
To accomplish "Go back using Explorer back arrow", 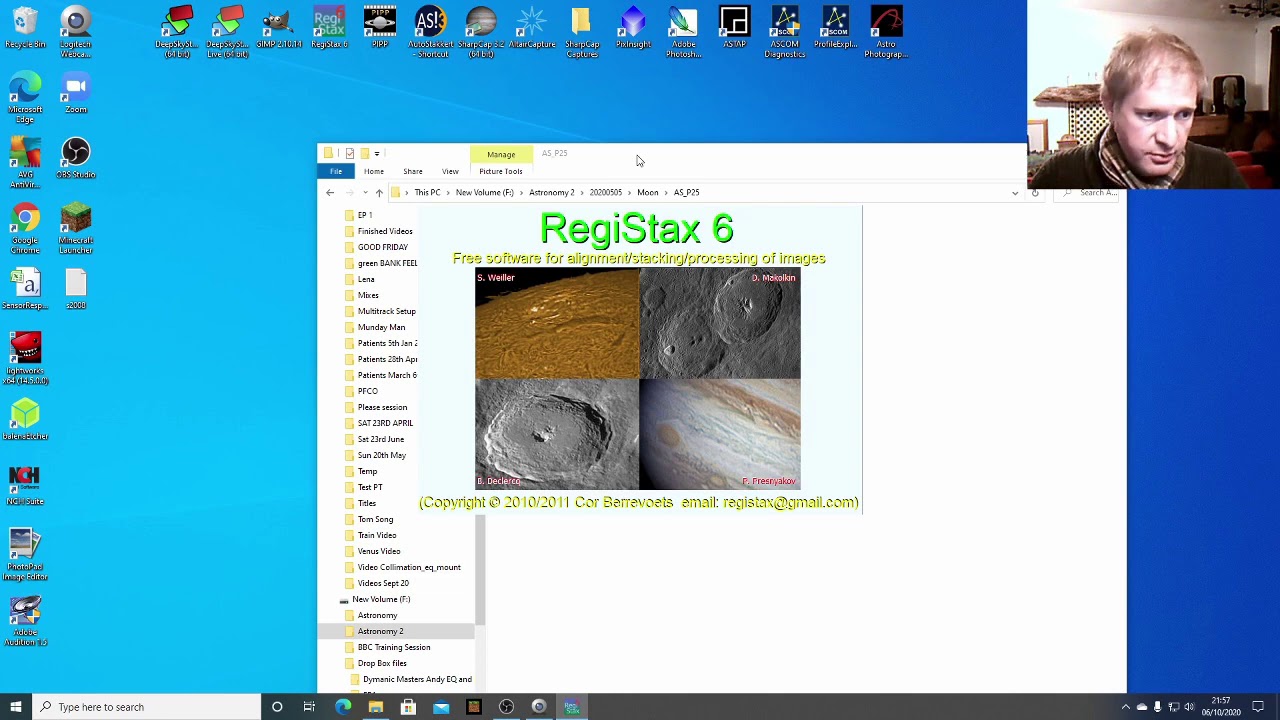I will click(x=330, y=192).
